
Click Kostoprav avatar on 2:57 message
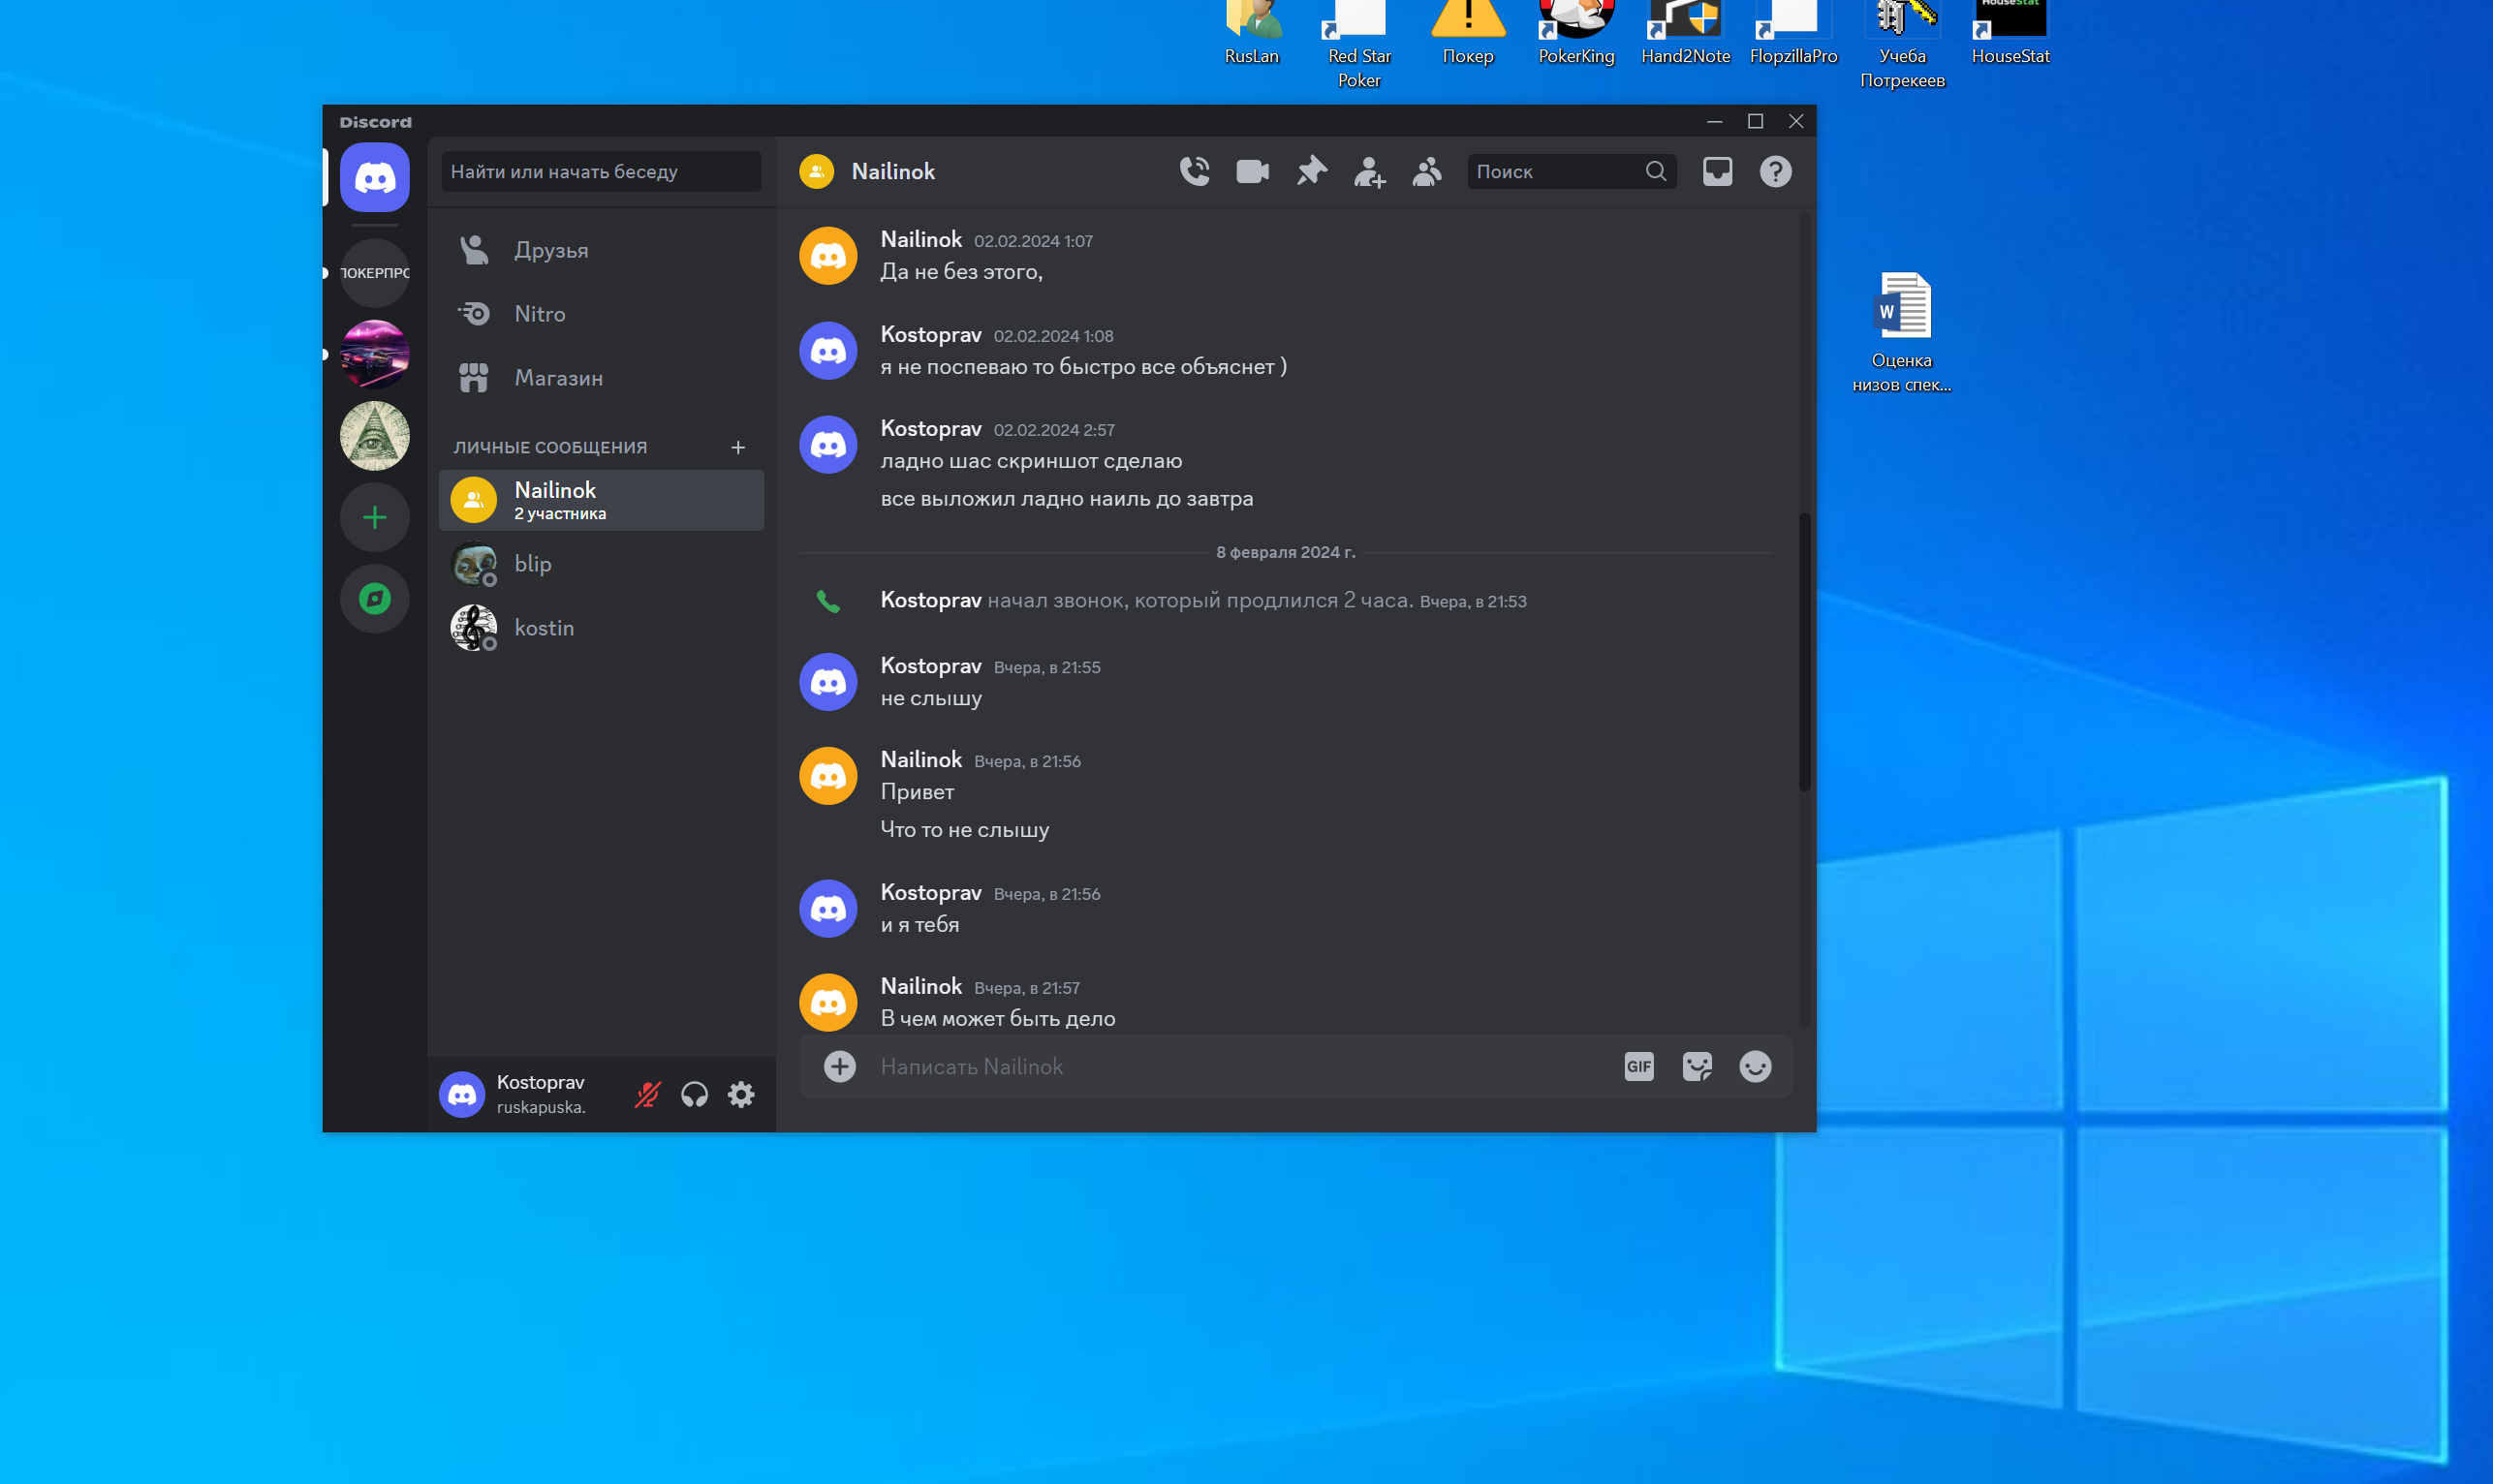pyautogui.click(x=828, y=444)
